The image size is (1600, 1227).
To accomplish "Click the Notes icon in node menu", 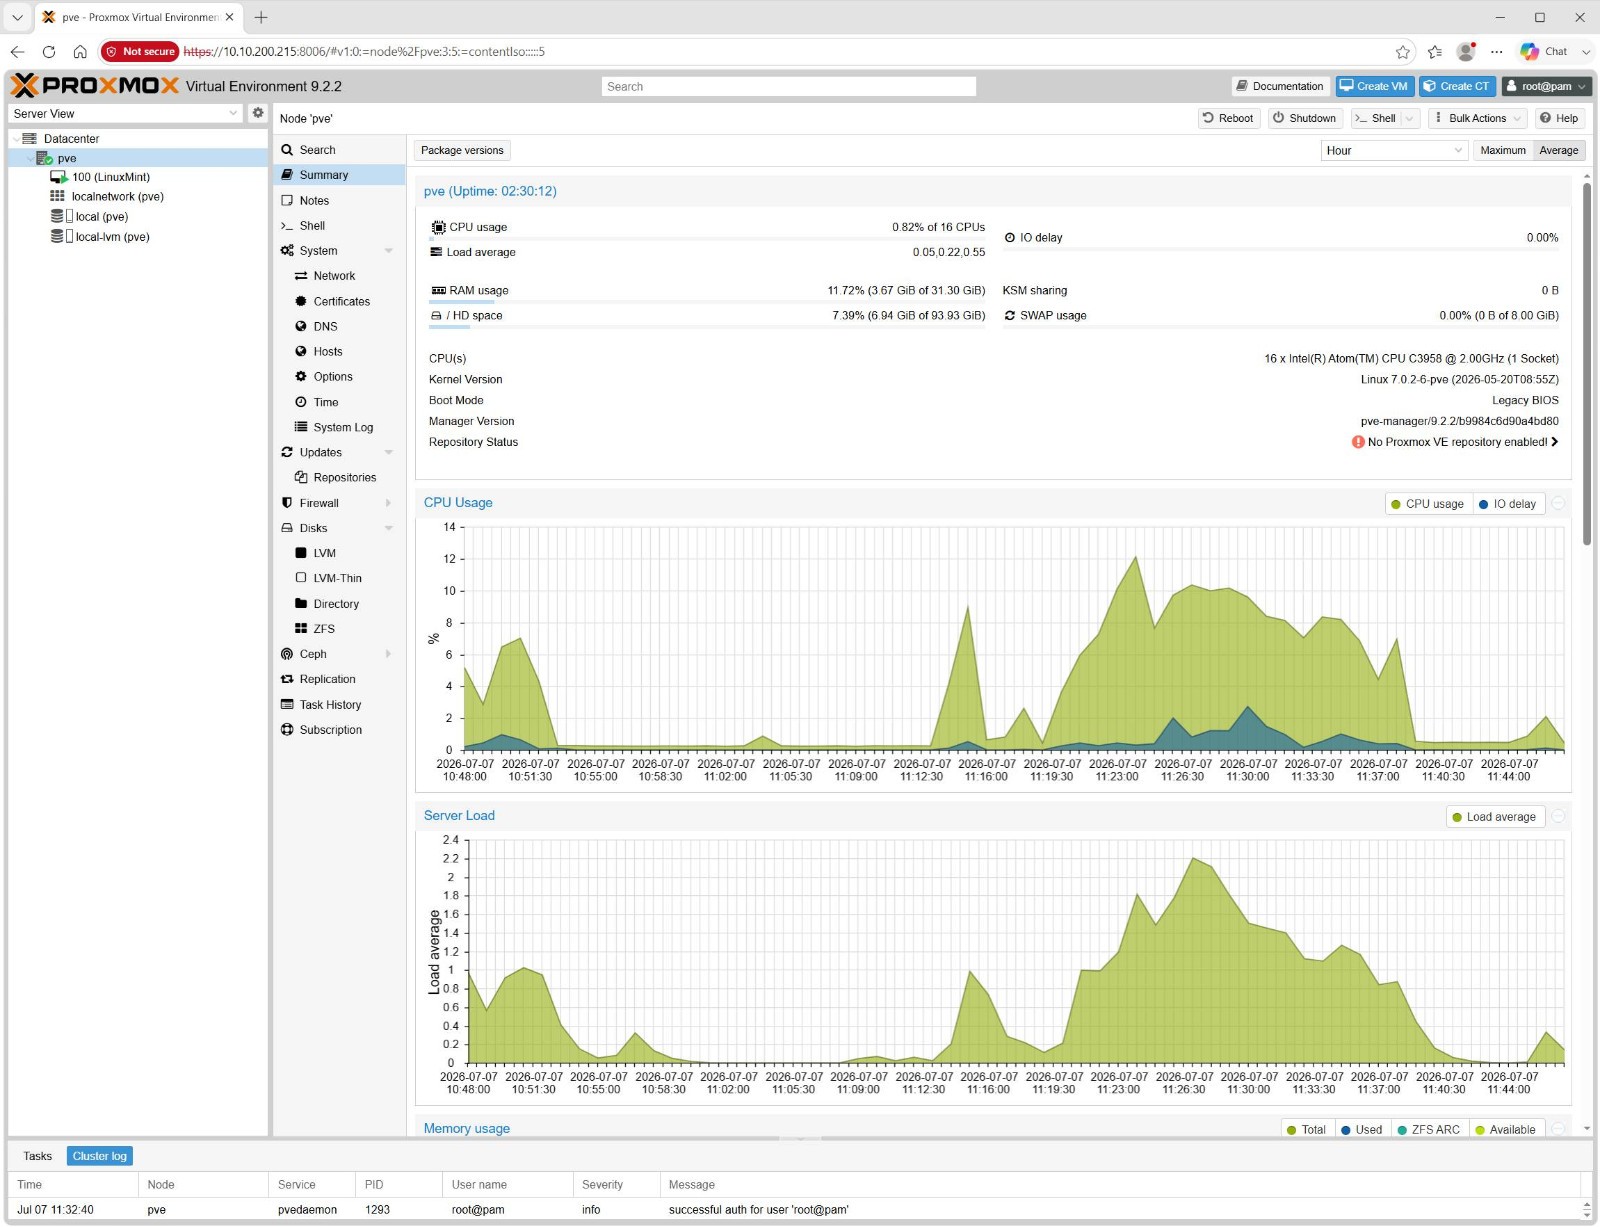I will [x=287, y=200].
